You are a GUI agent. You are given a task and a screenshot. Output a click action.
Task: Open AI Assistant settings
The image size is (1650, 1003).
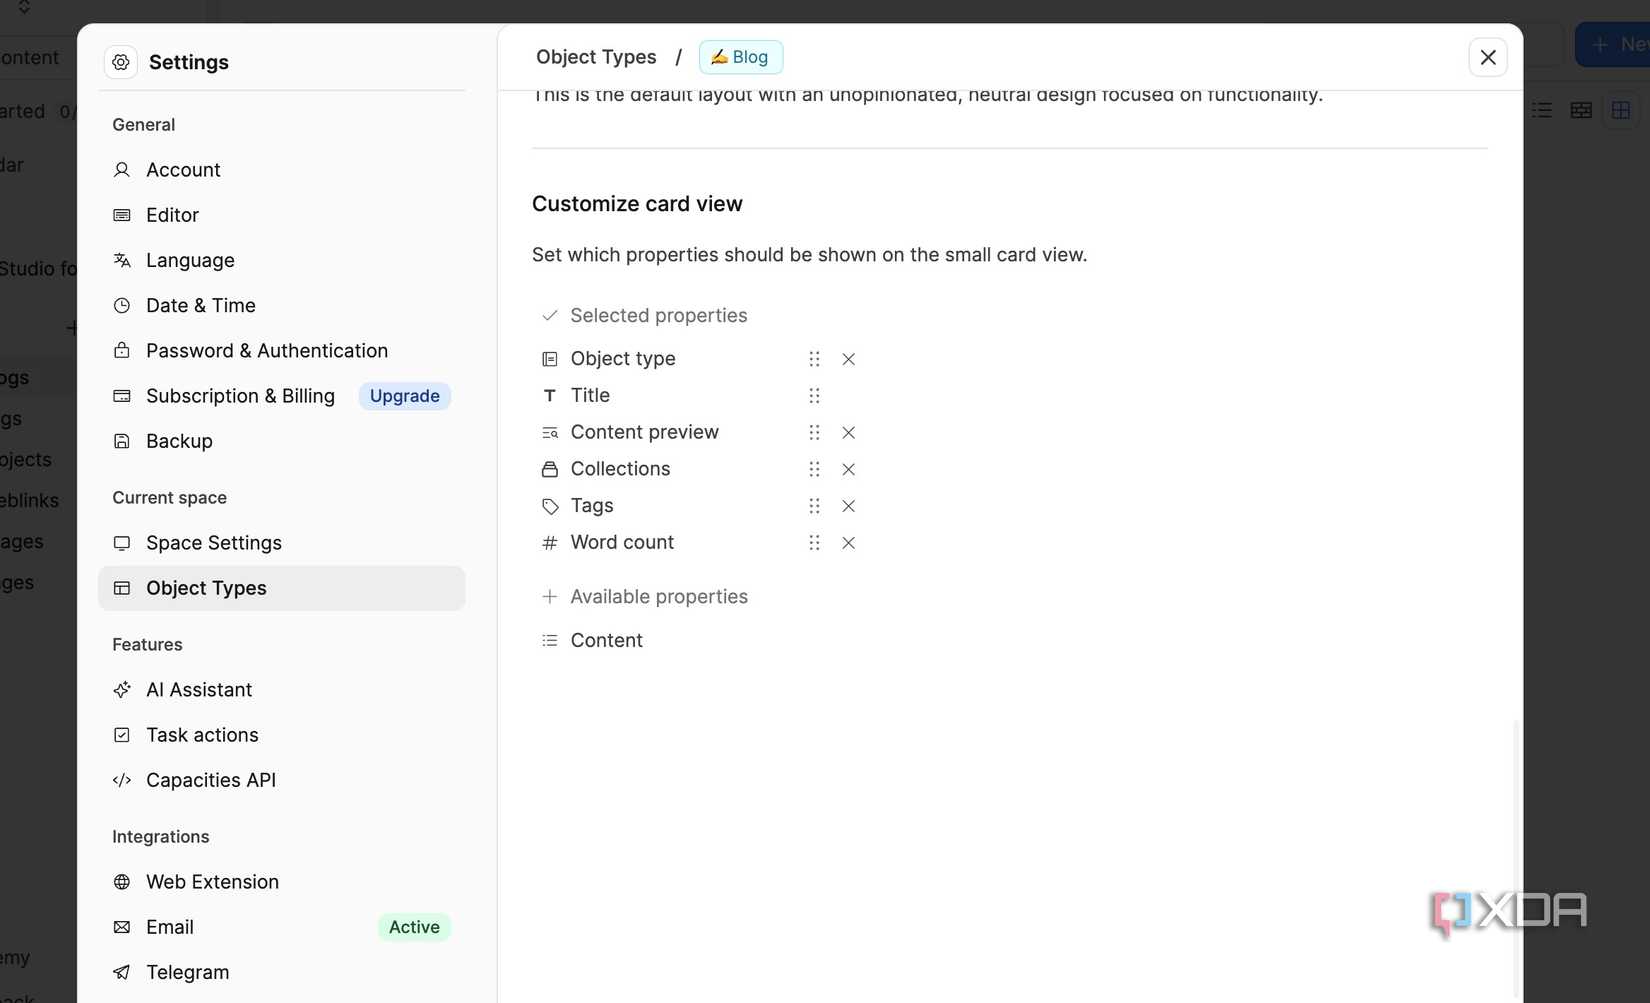[199, 690]
